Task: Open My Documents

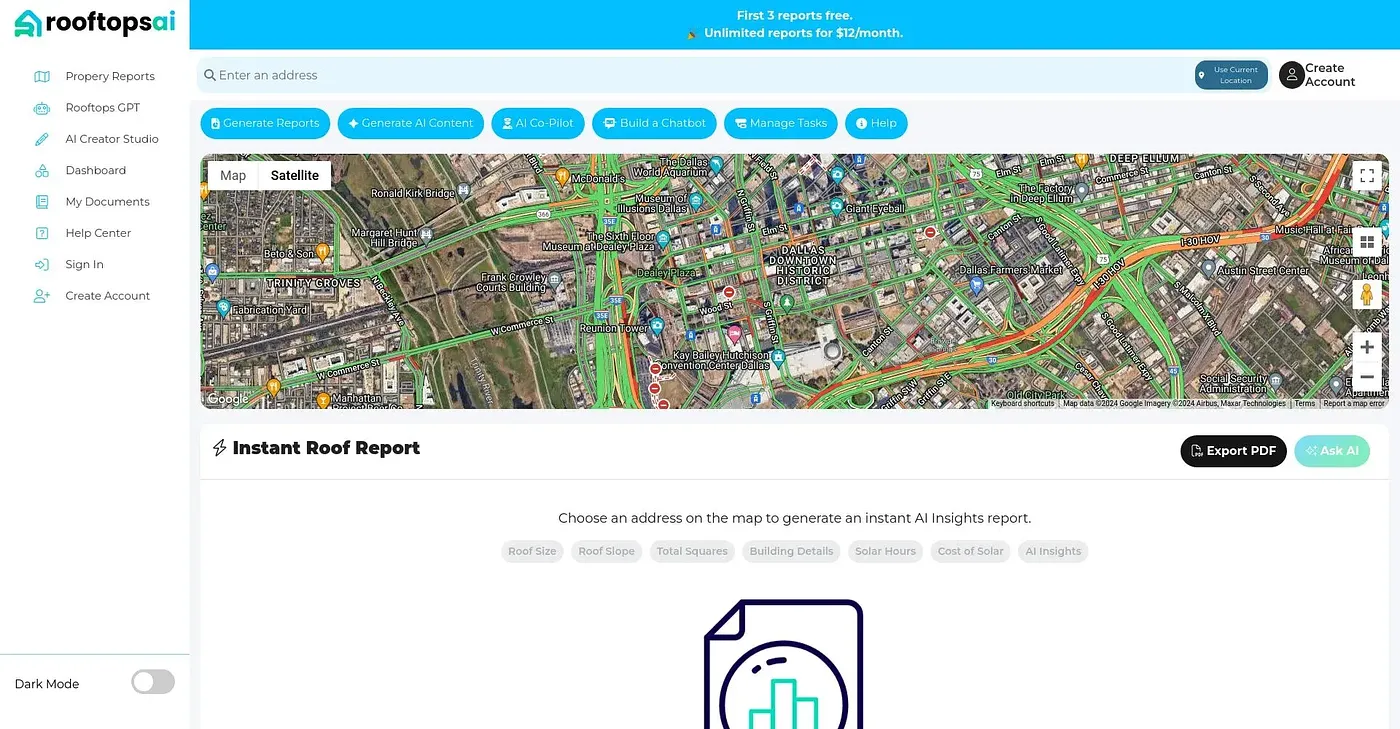Action: 107,202
